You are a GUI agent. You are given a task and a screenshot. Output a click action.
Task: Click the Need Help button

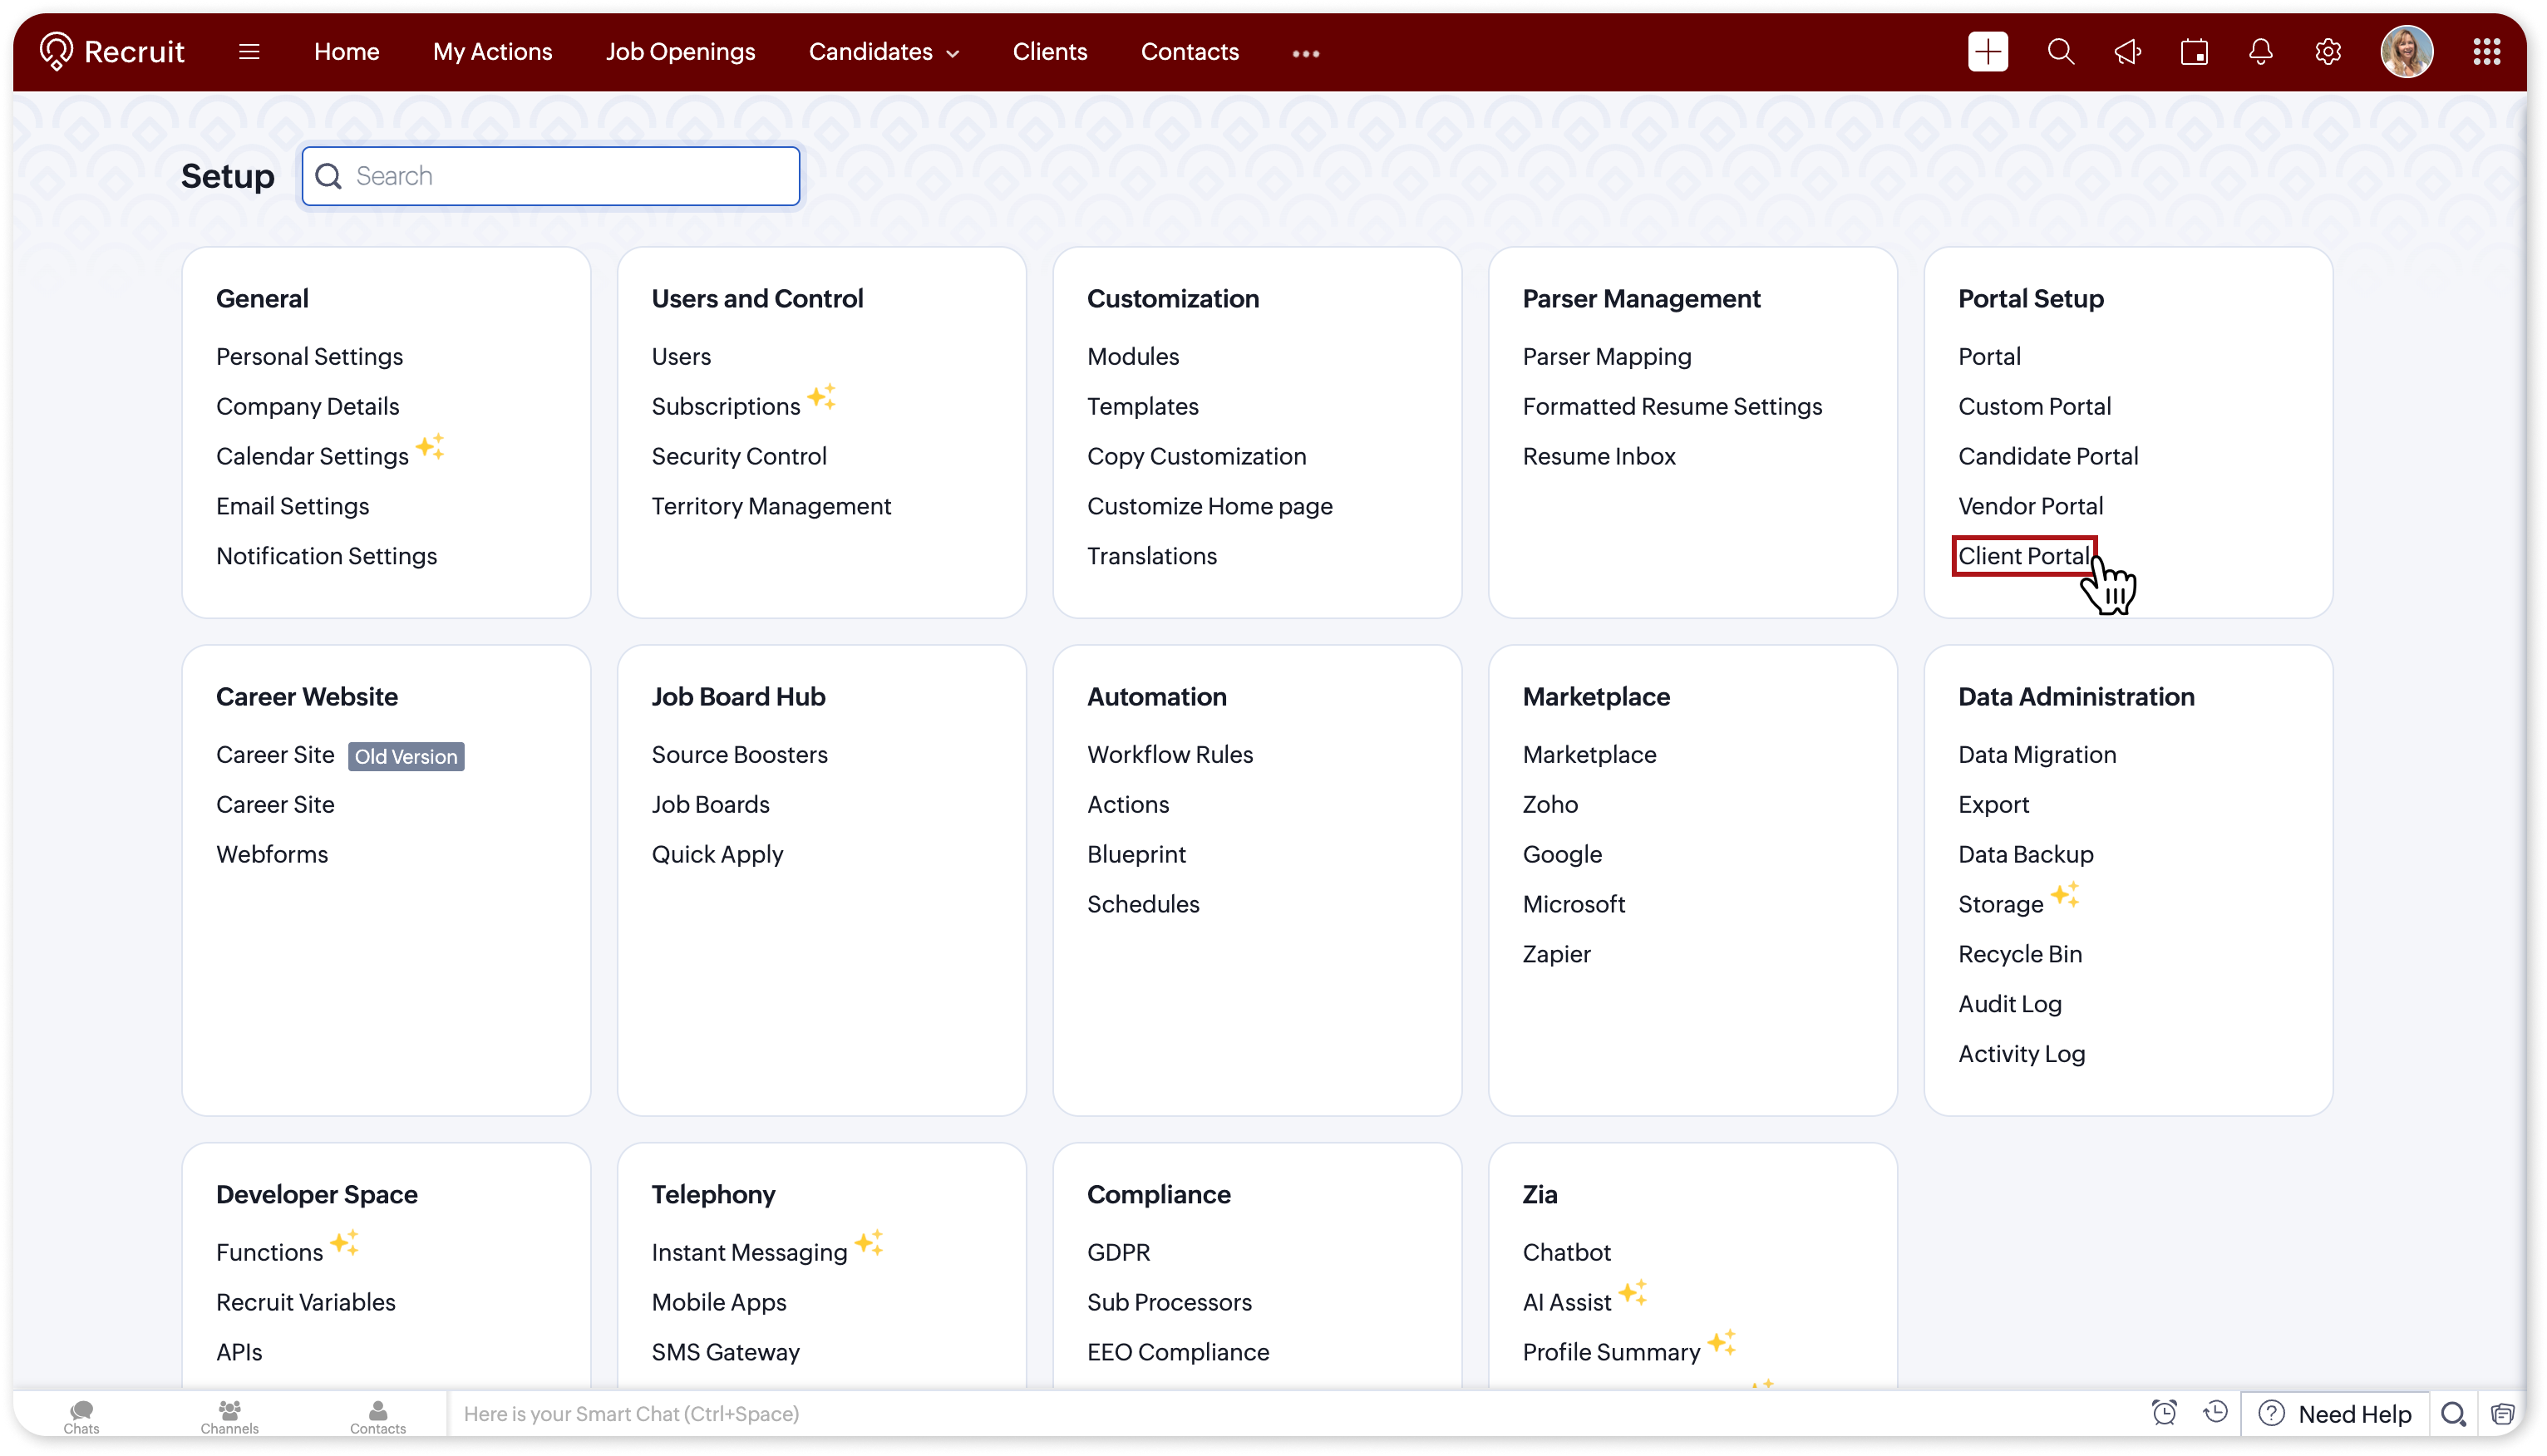[2336, 1414]
